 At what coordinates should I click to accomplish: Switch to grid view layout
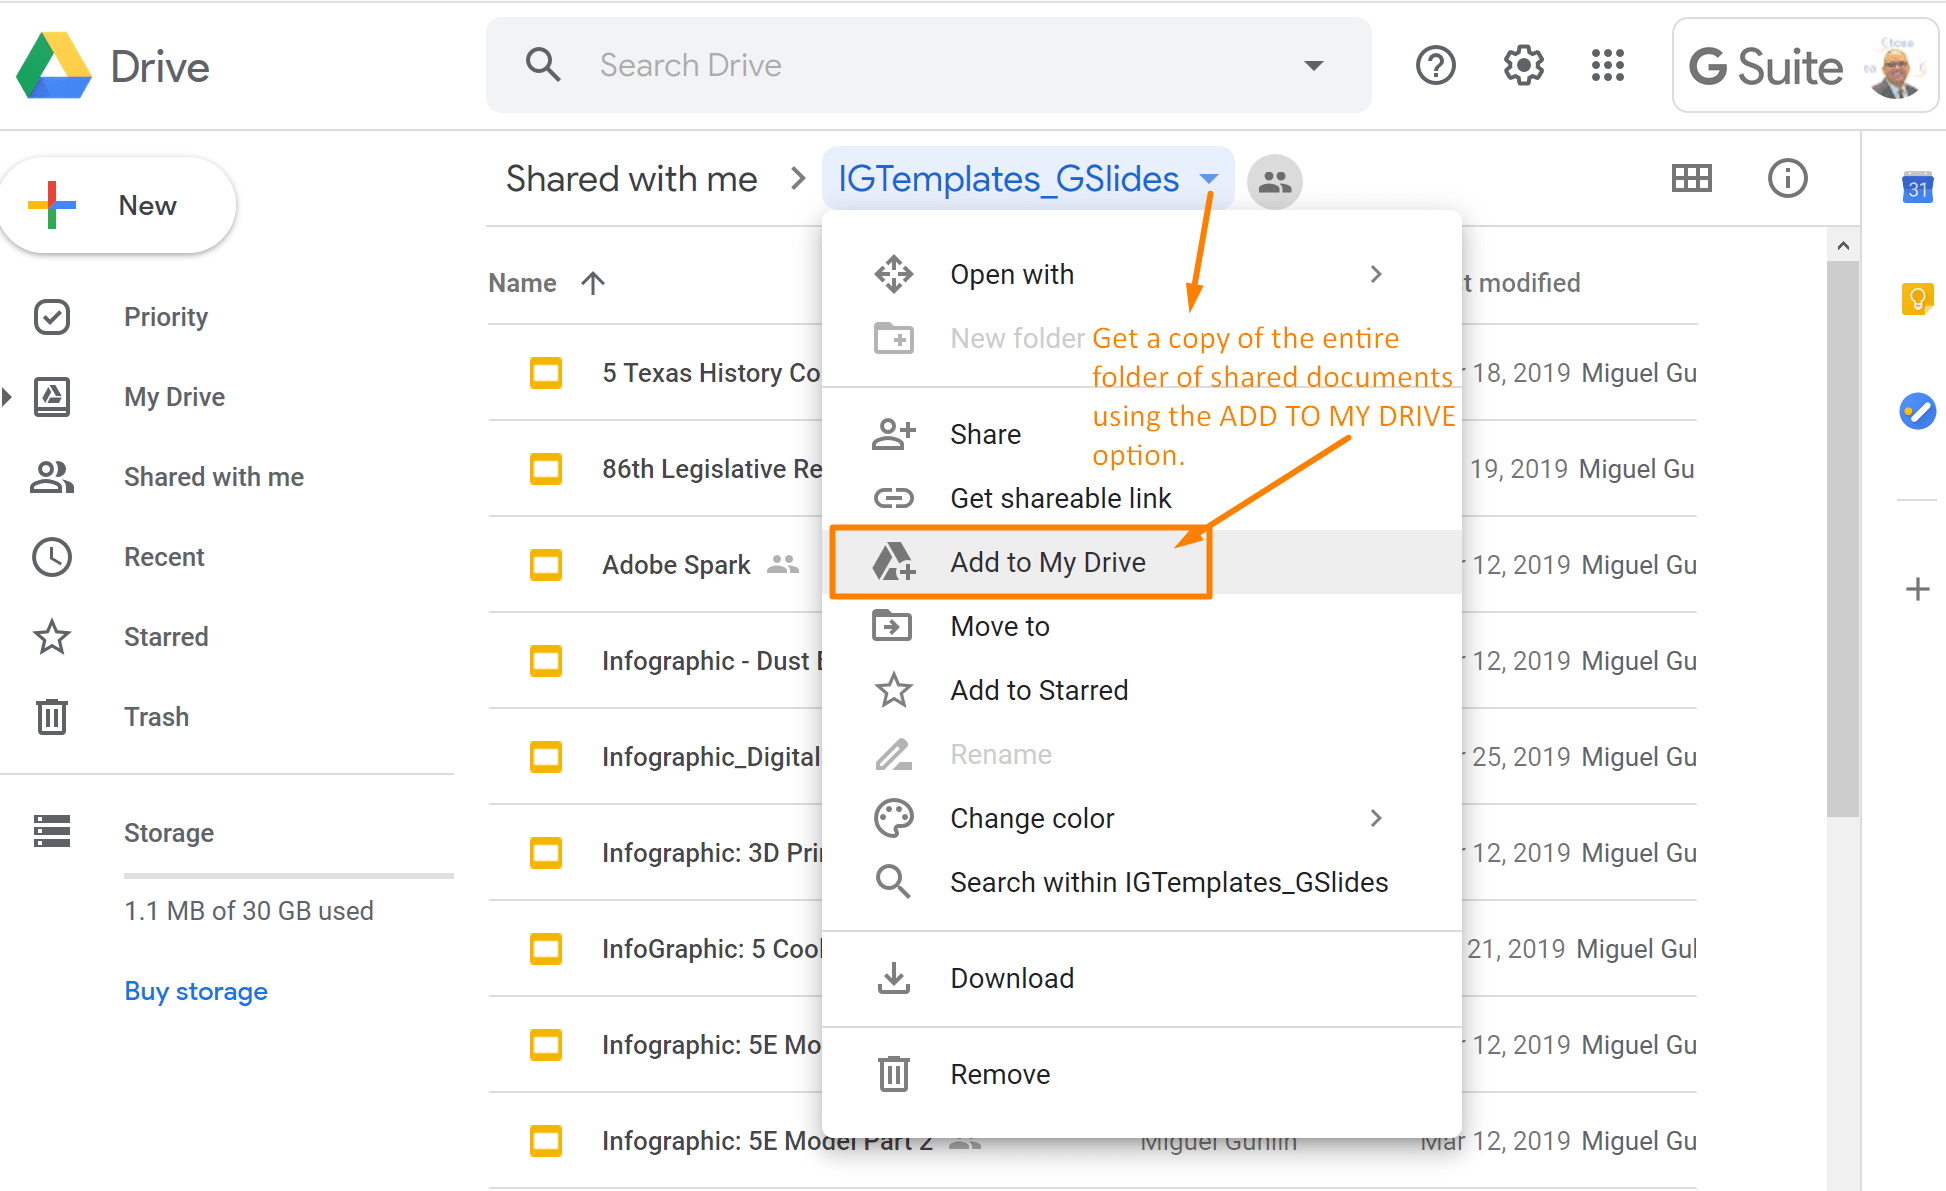click(1692, 179)
